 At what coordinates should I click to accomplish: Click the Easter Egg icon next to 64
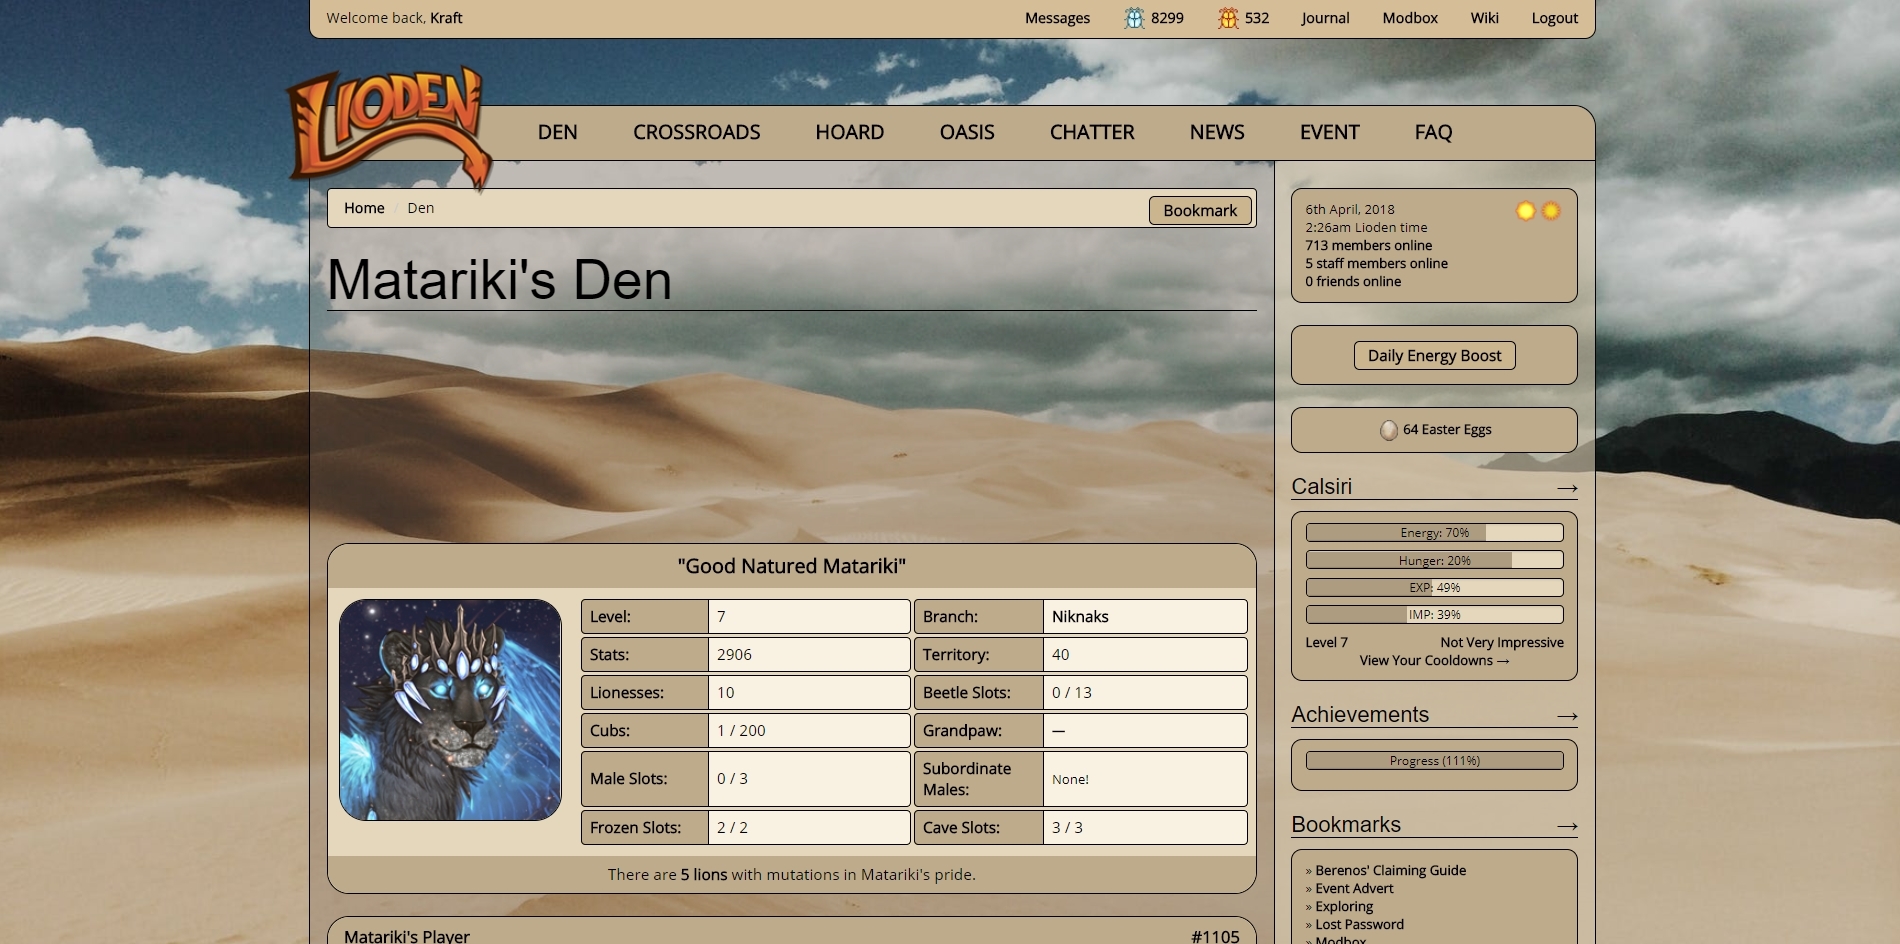[x=1388, y=429]
